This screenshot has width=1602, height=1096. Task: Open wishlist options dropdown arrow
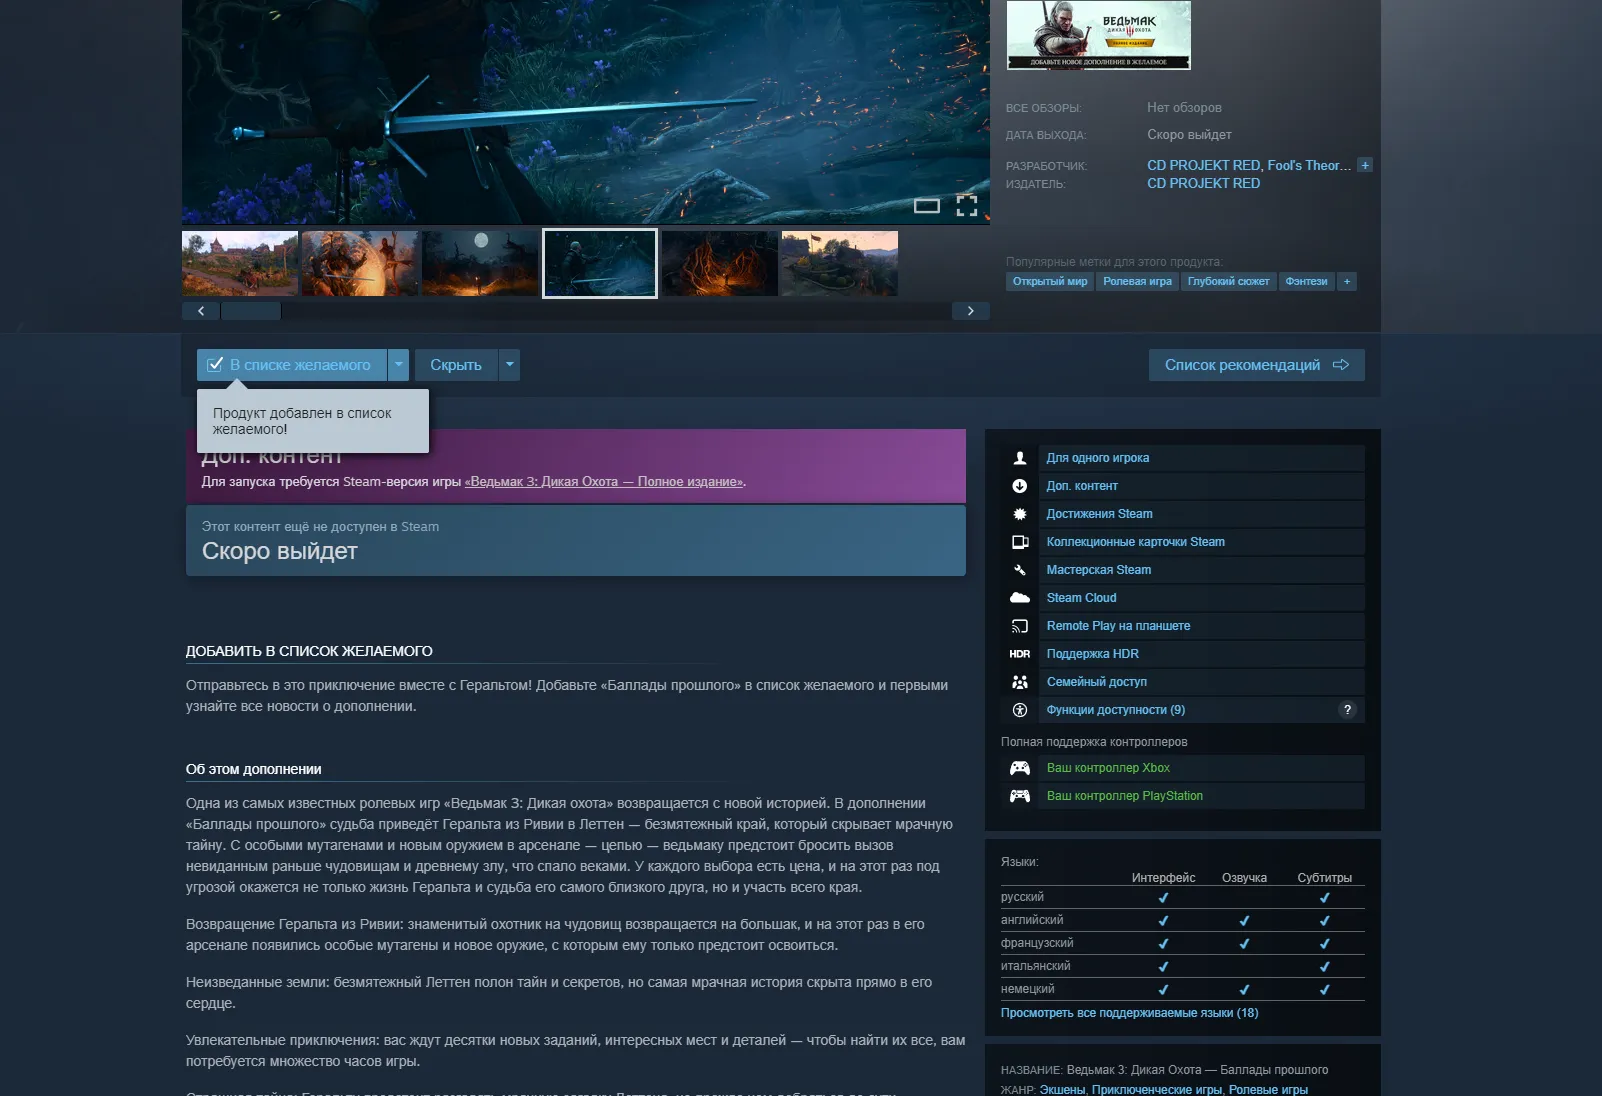click(398, 365)
